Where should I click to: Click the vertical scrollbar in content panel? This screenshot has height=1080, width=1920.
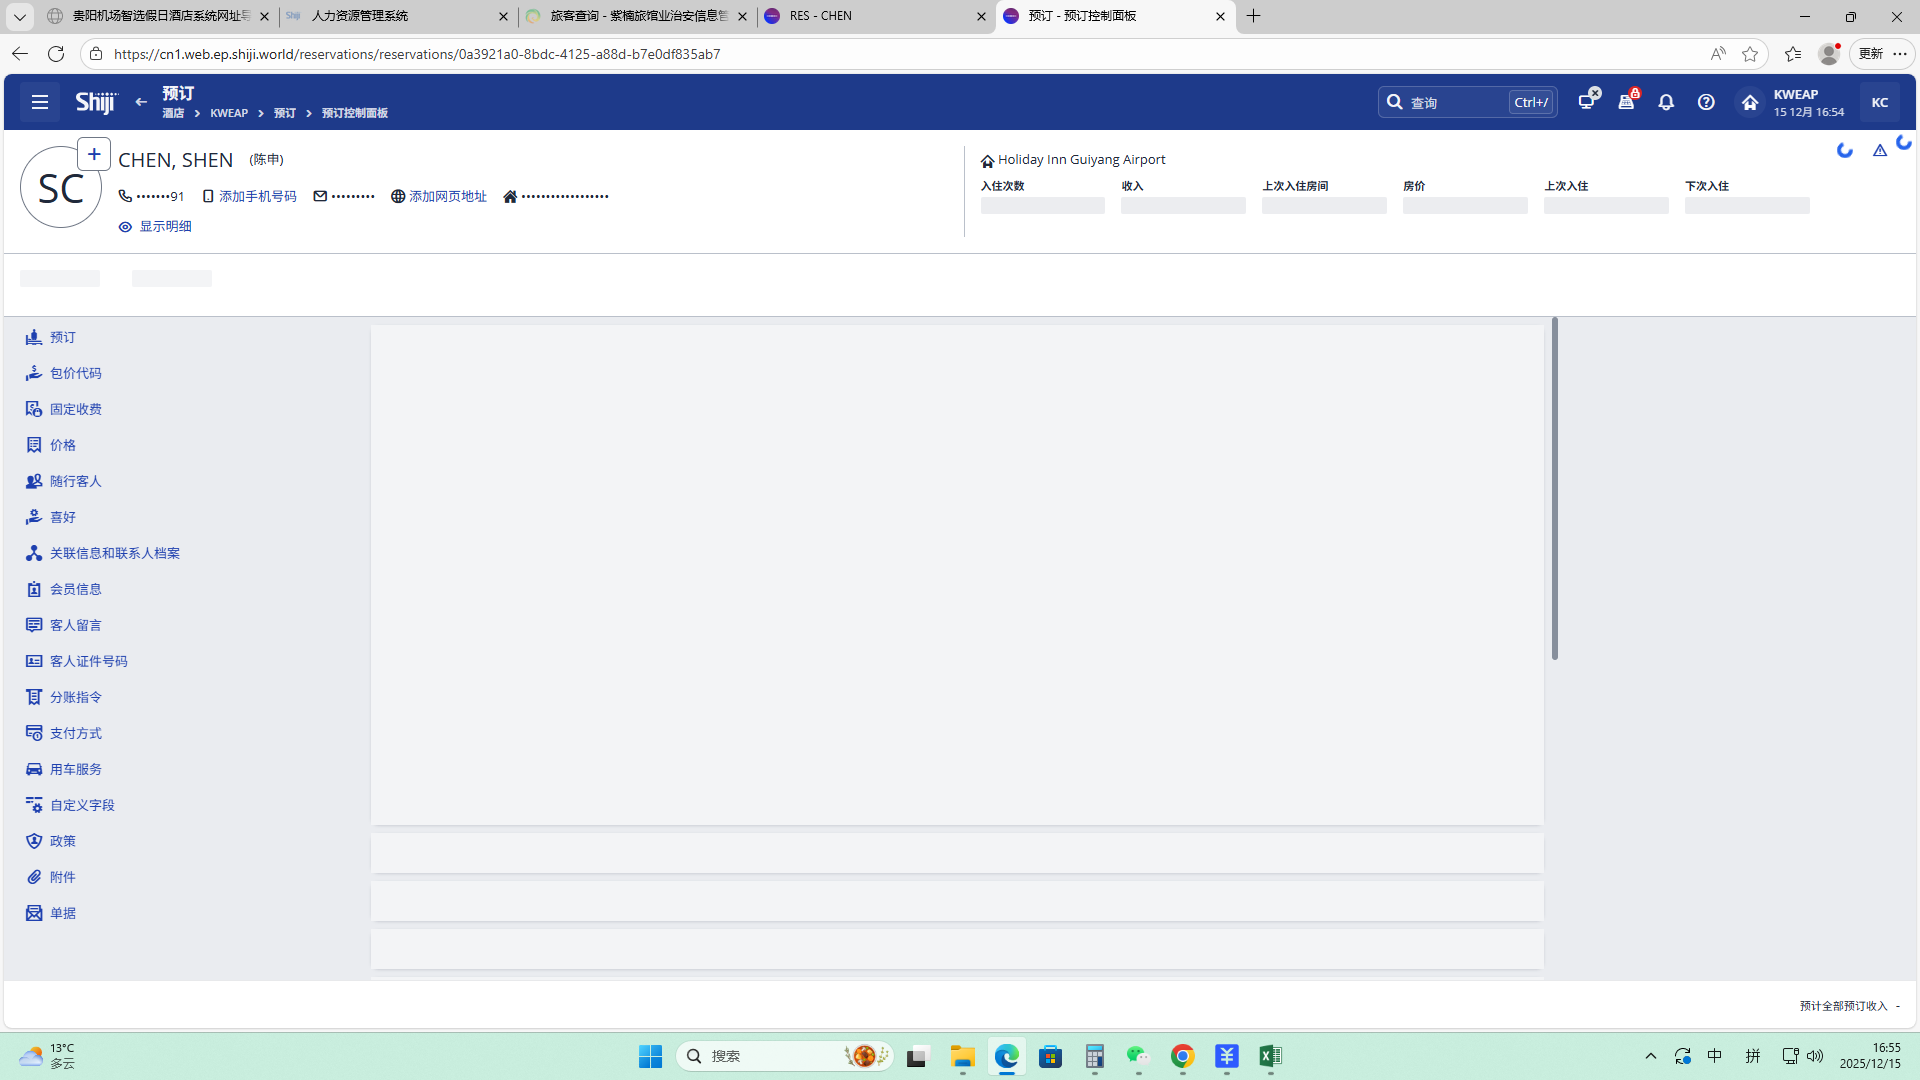click(1554, 490)
